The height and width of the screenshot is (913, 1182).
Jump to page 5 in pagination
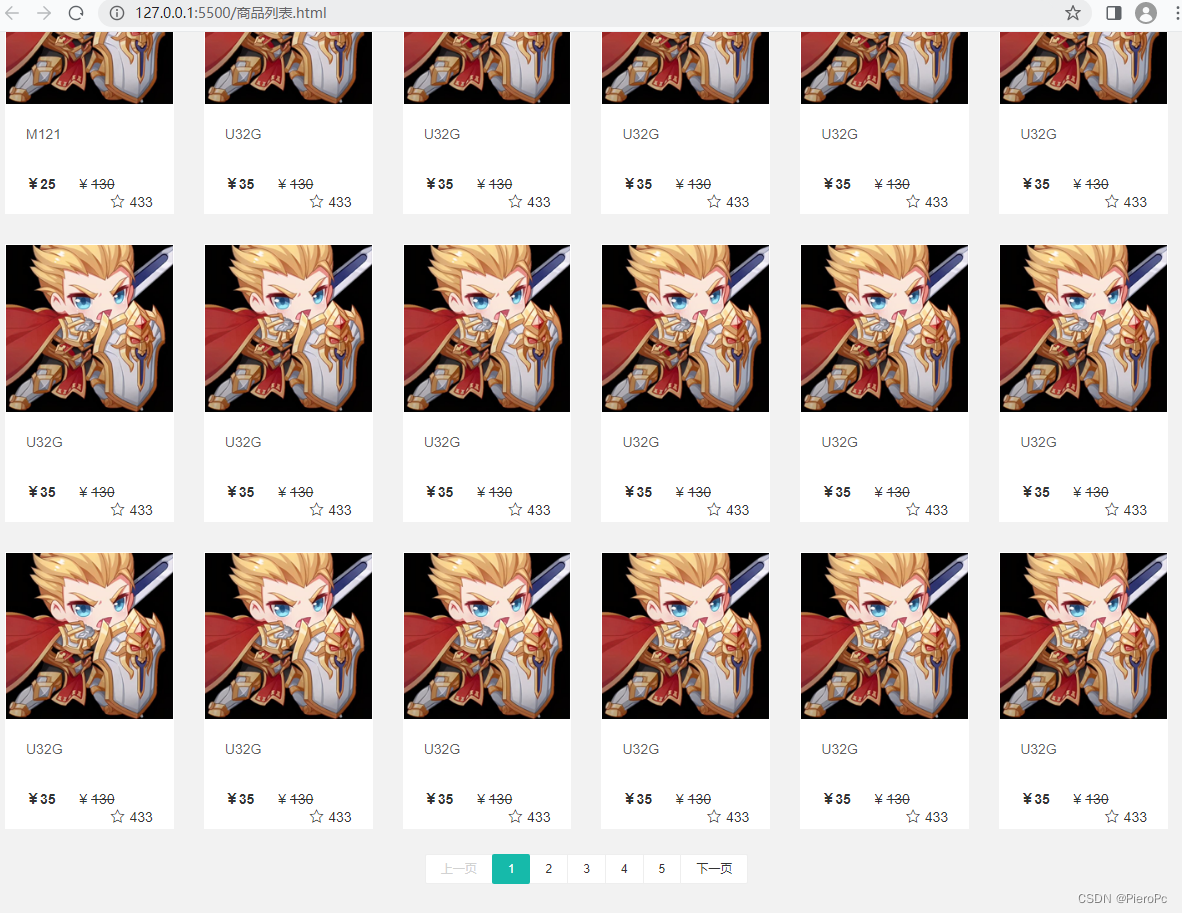662,869
